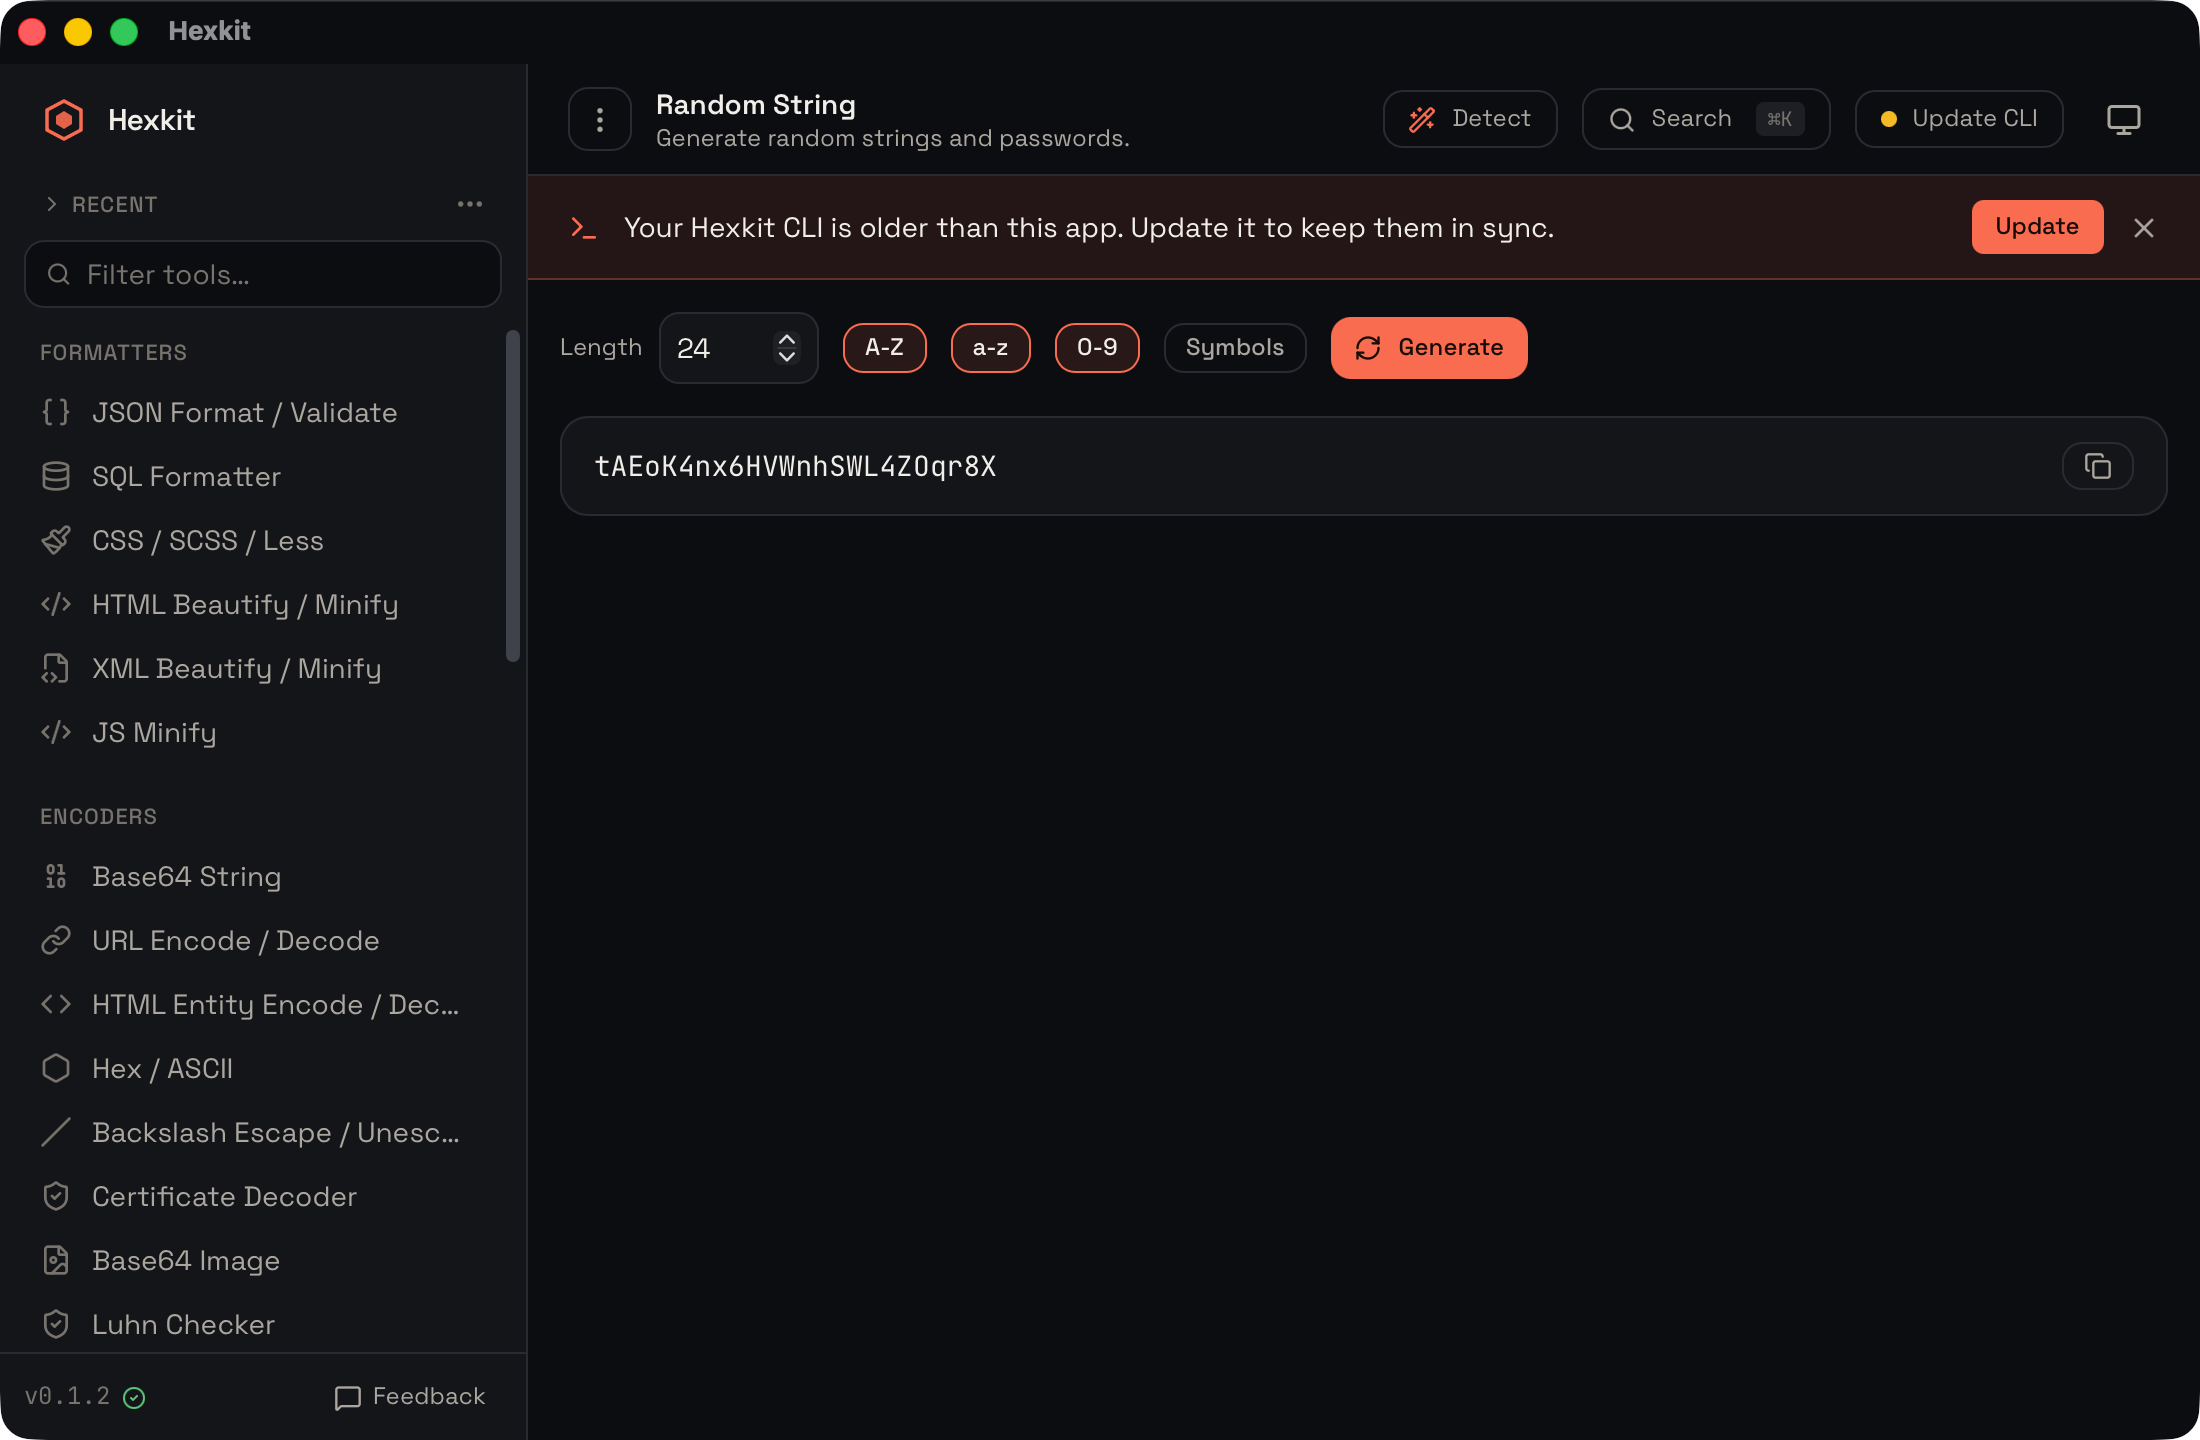
Task: Open URL Encode / Decode tool
Action: [263, 940]
